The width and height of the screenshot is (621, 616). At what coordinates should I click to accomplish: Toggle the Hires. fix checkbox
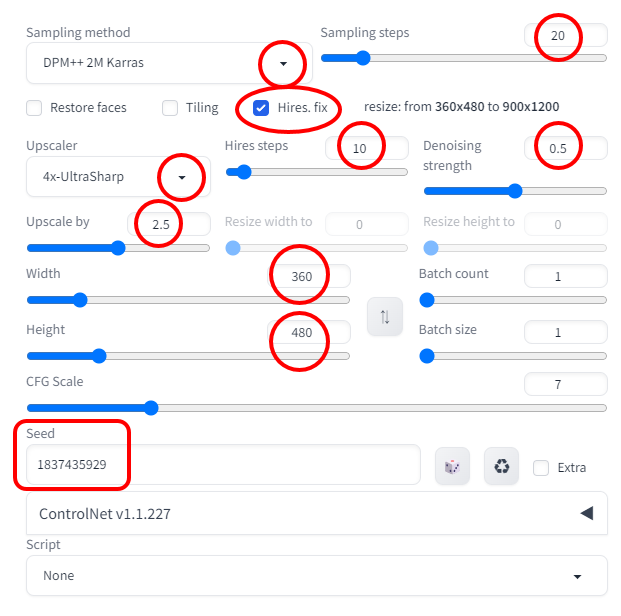[x=261, y=107]
